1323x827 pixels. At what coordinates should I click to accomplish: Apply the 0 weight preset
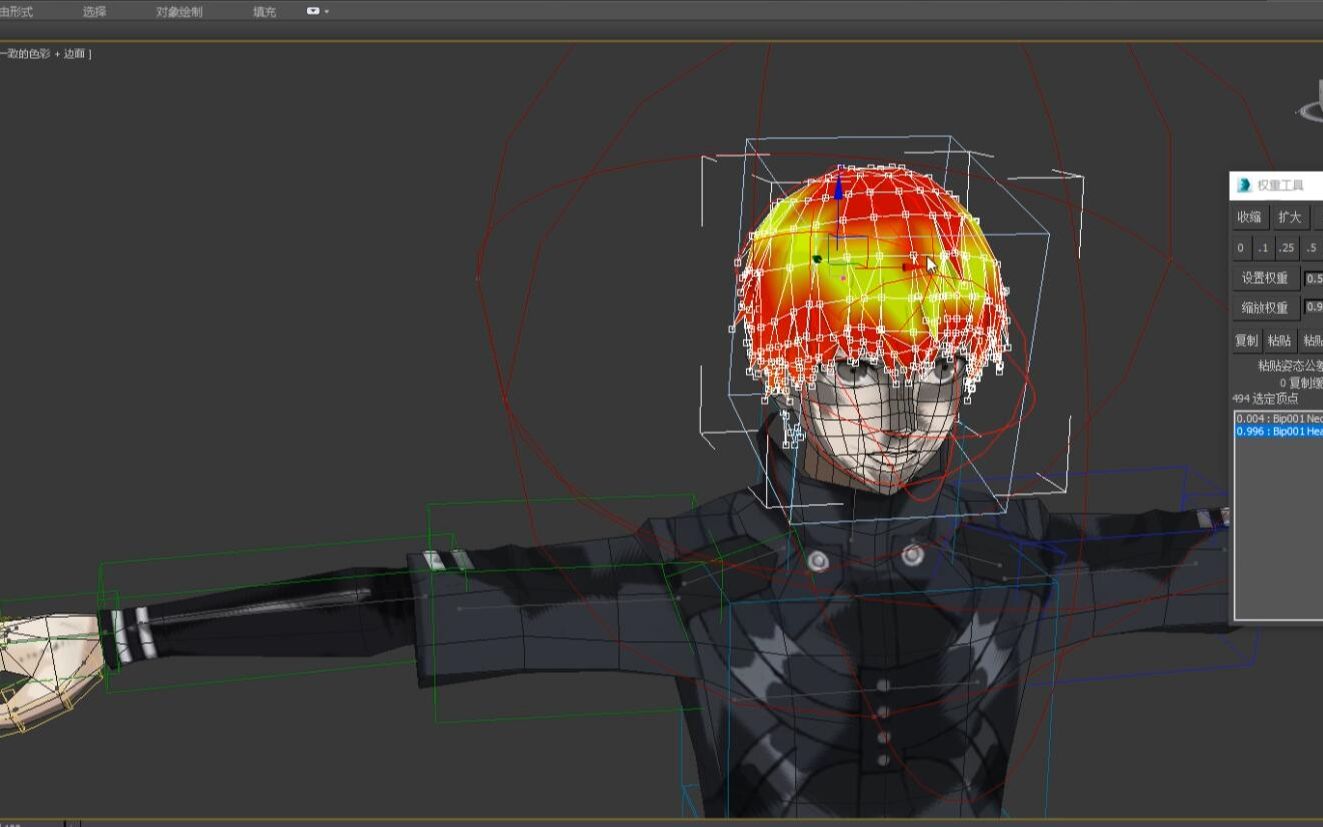(x=1239, y=247)
